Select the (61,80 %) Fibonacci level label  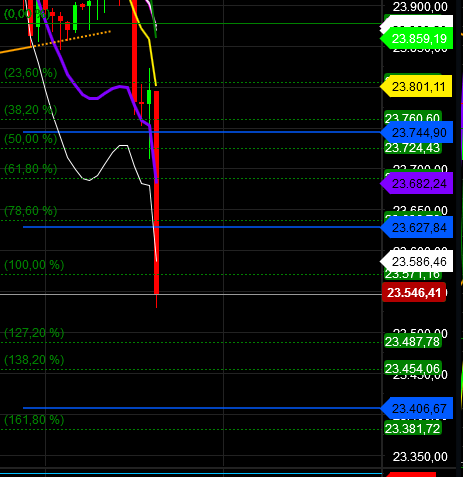(x=31, y=169)
